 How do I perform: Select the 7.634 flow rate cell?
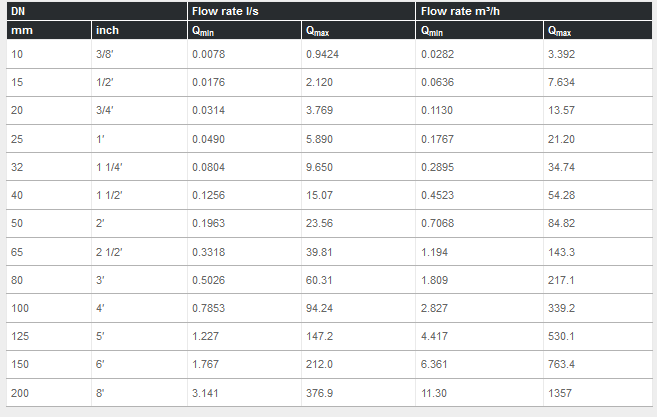coord(561,81)
